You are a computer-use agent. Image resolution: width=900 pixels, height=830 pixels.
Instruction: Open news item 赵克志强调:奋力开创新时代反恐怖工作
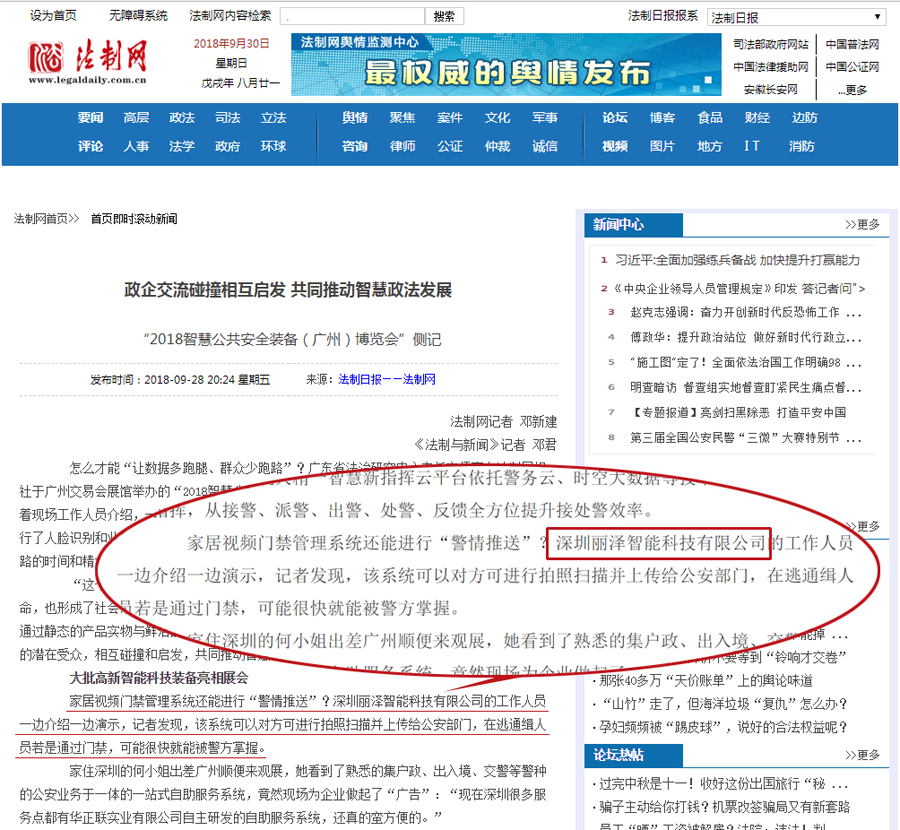tap(746, 312)
